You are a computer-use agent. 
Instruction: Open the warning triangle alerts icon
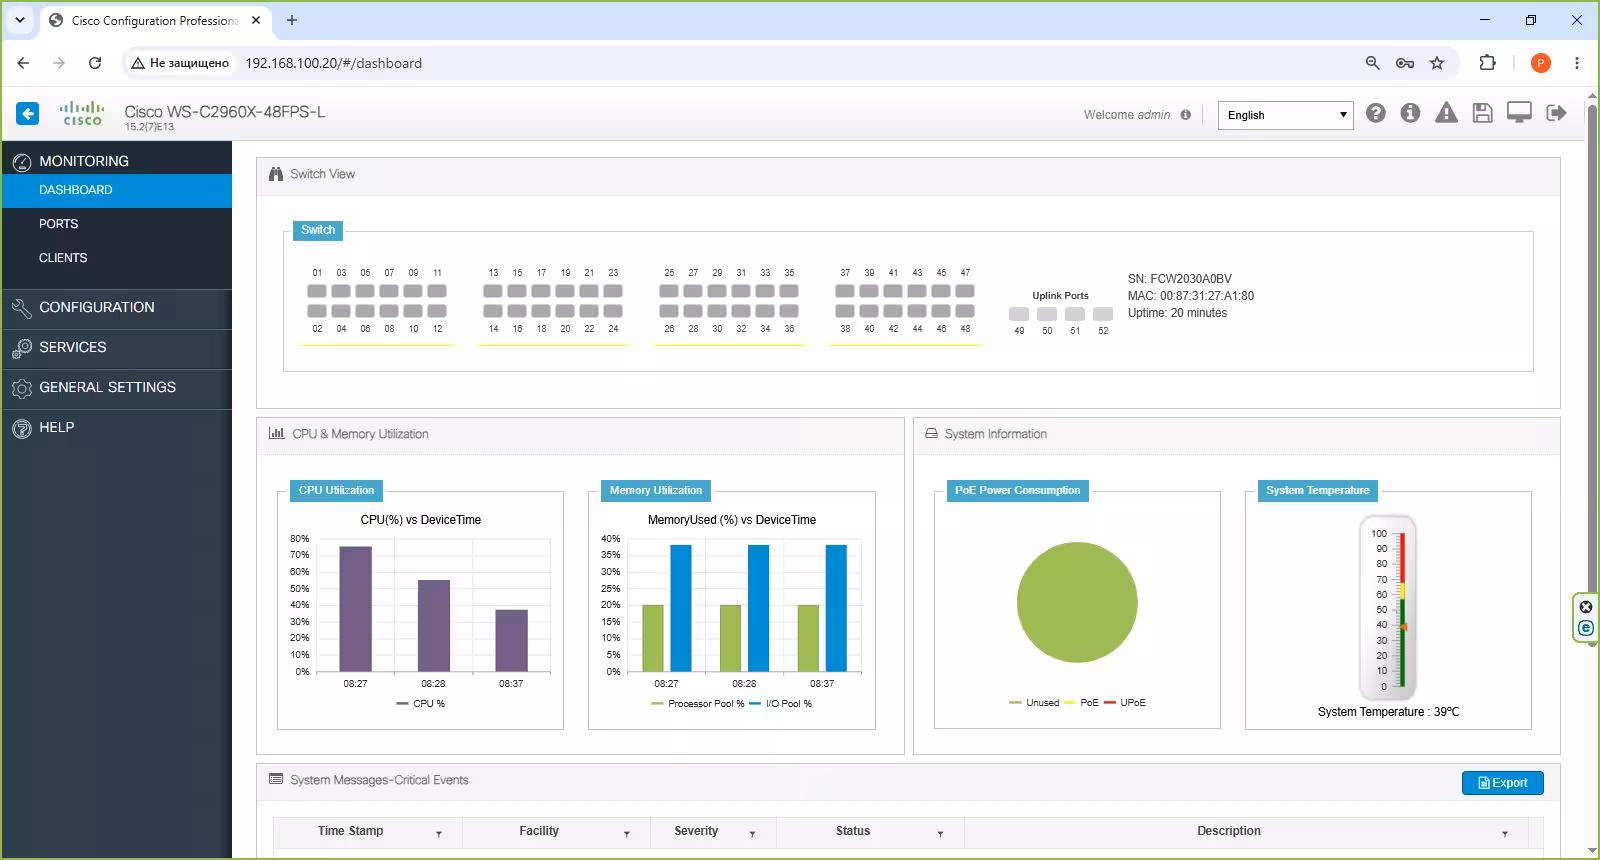1446,113
